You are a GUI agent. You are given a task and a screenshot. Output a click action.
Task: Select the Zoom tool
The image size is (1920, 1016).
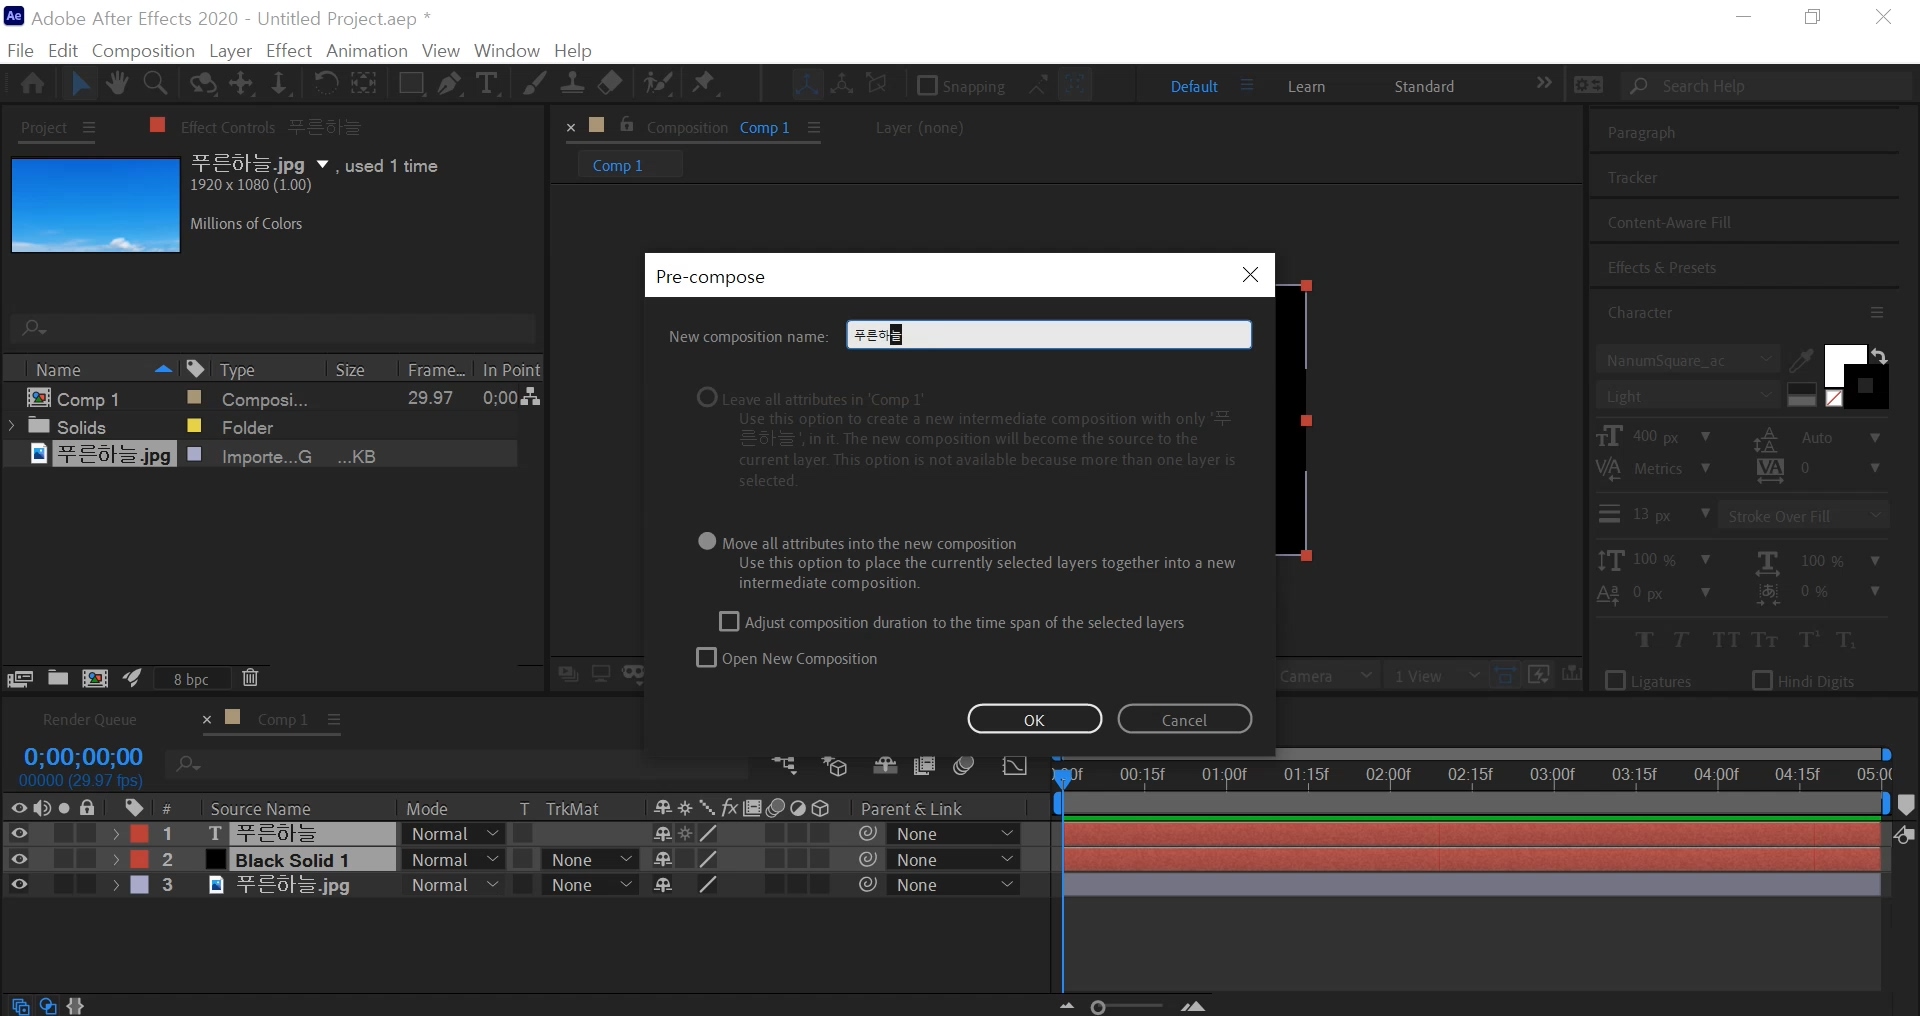pyautogui.click(x=155, y=84)
